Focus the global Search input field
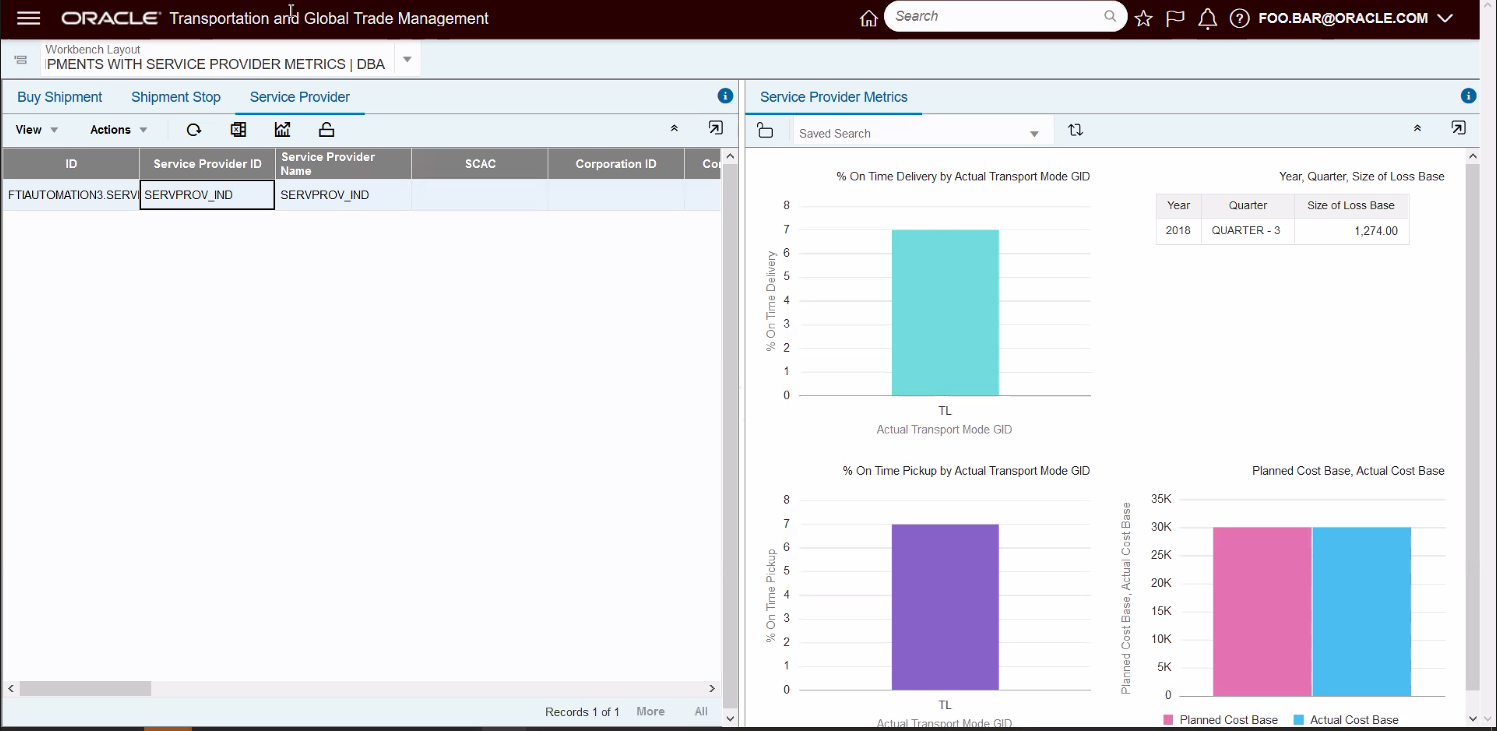1497x731 pixels. pos(995,16)
